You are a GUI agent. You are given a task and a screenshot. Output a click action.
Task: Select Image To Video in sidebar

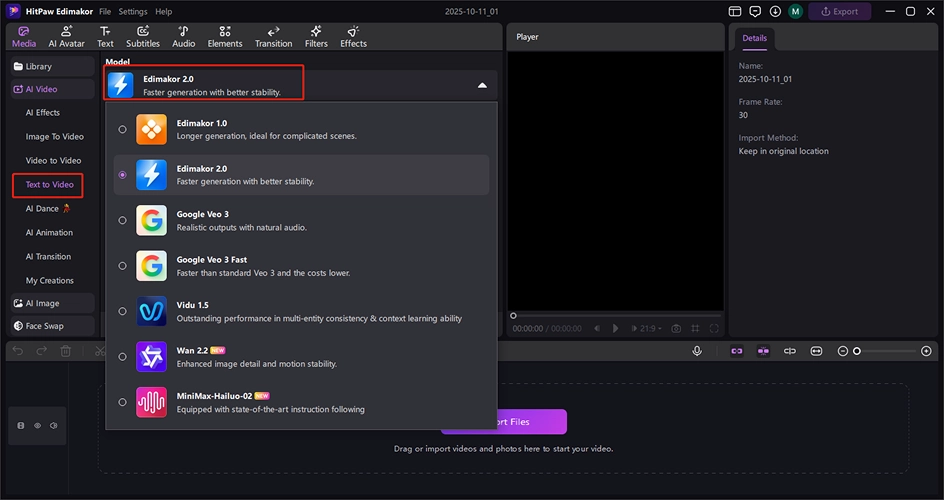[x=54, y=137]
